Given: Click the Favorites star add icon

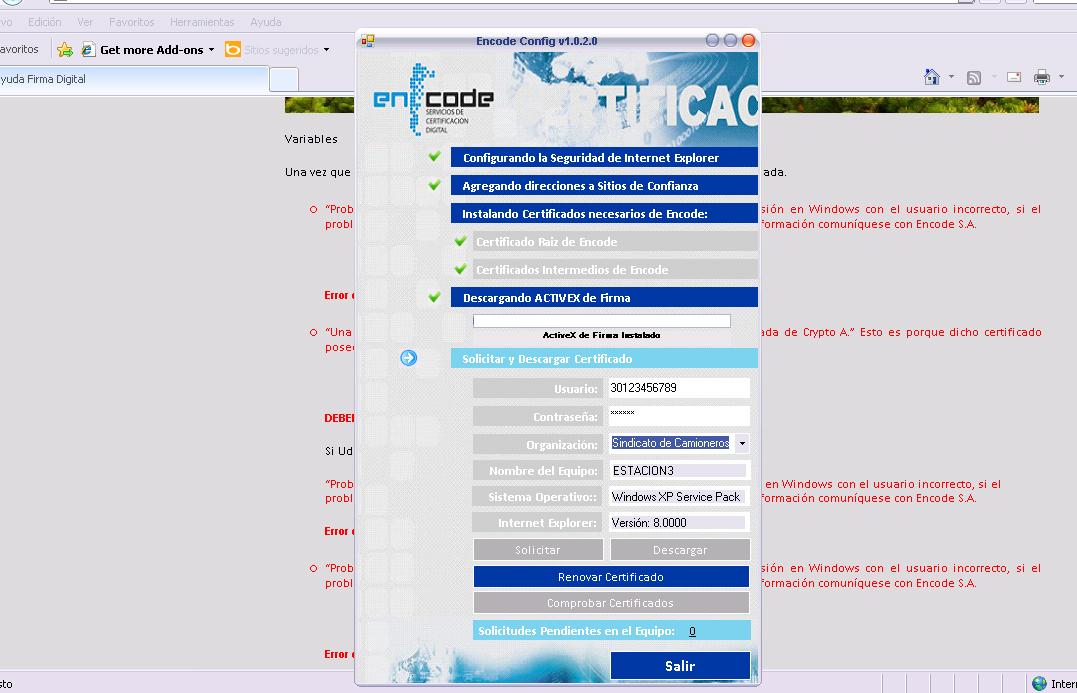Looking at the screenshot, I should coord(65,49).
